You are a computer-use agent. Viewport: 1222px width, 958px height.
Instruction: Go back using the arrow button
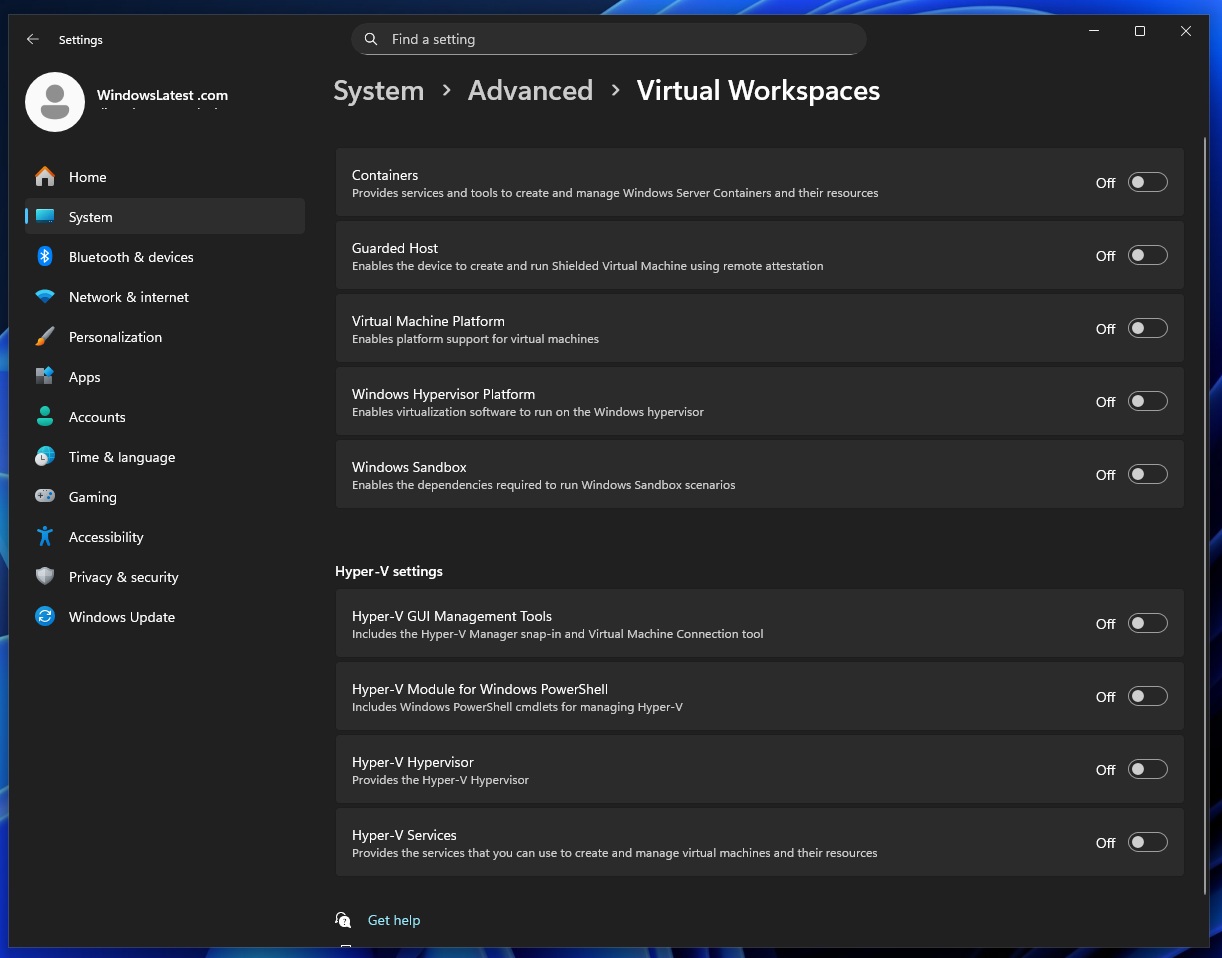click(32, 39)
